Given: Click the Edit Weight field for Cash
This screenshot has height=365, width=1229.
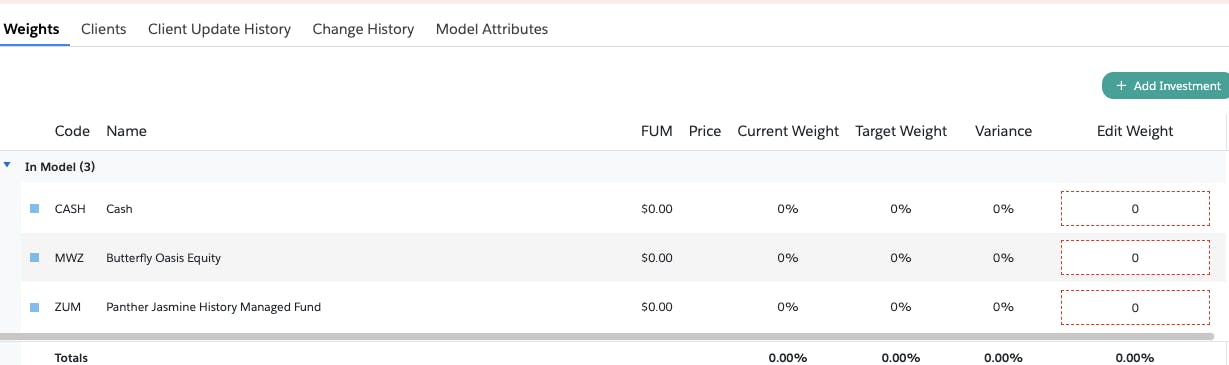Looking at the screenshot, I should [1135, 209].
